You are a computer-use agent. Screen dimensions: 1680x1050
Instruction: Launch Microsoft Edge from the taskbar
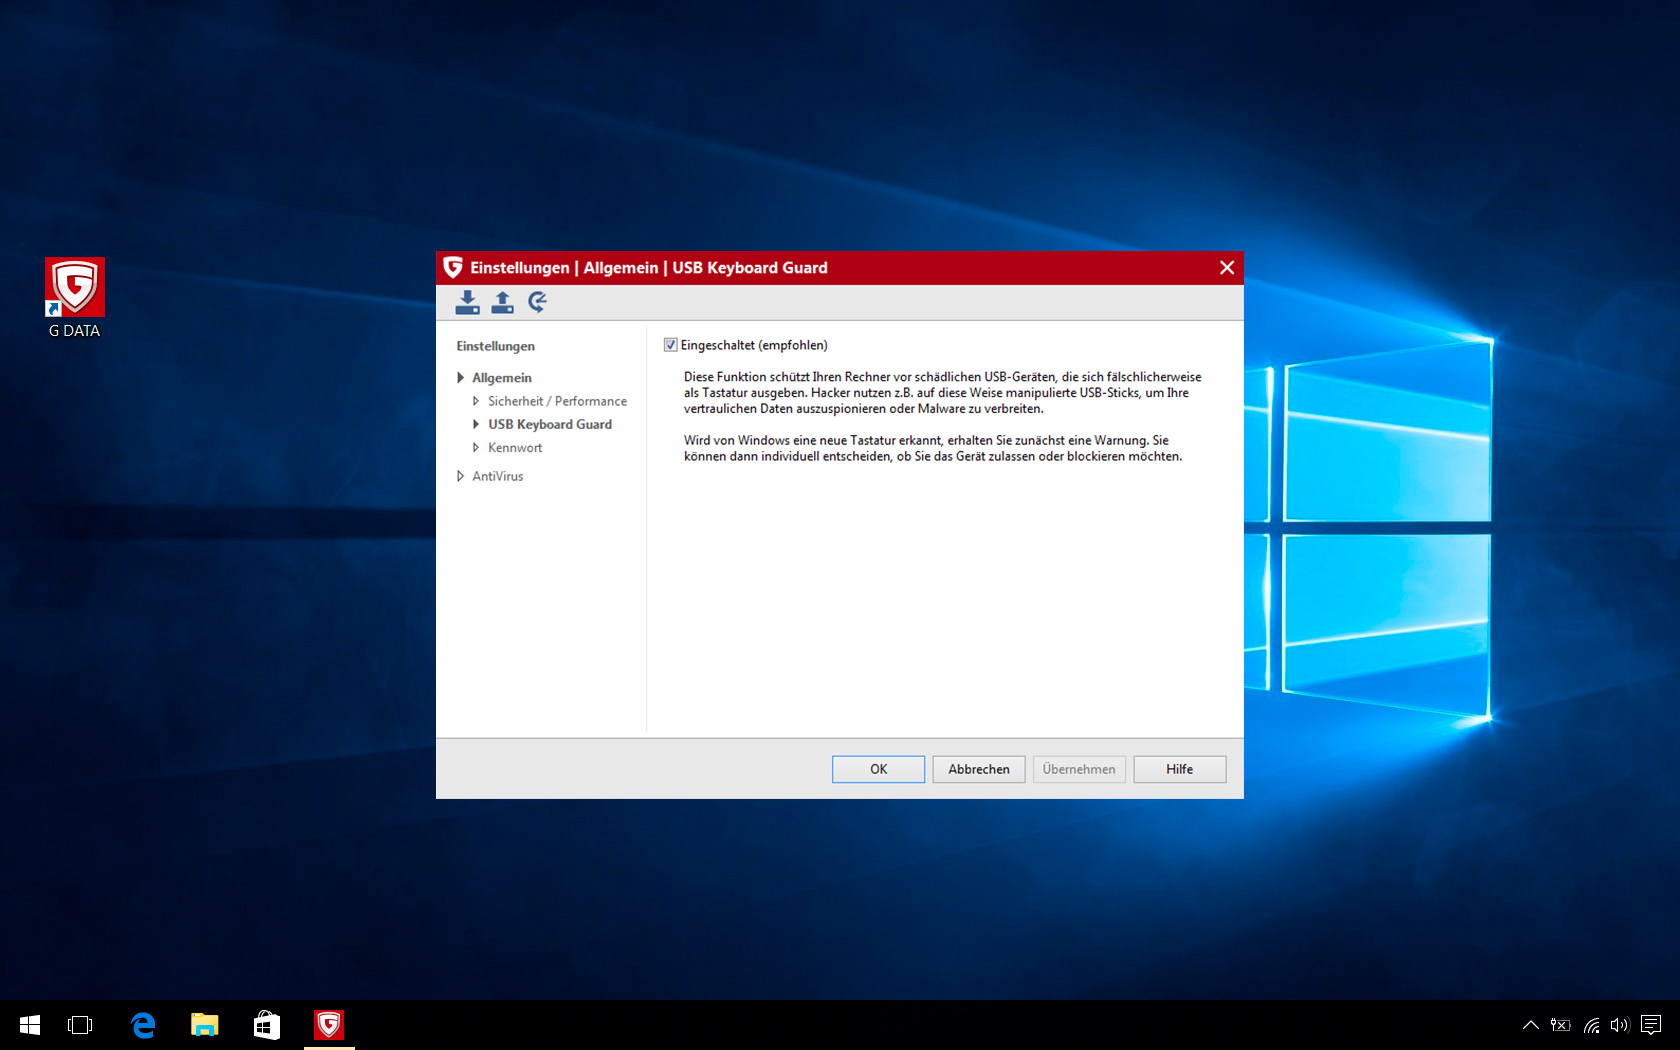(143, 1025)
